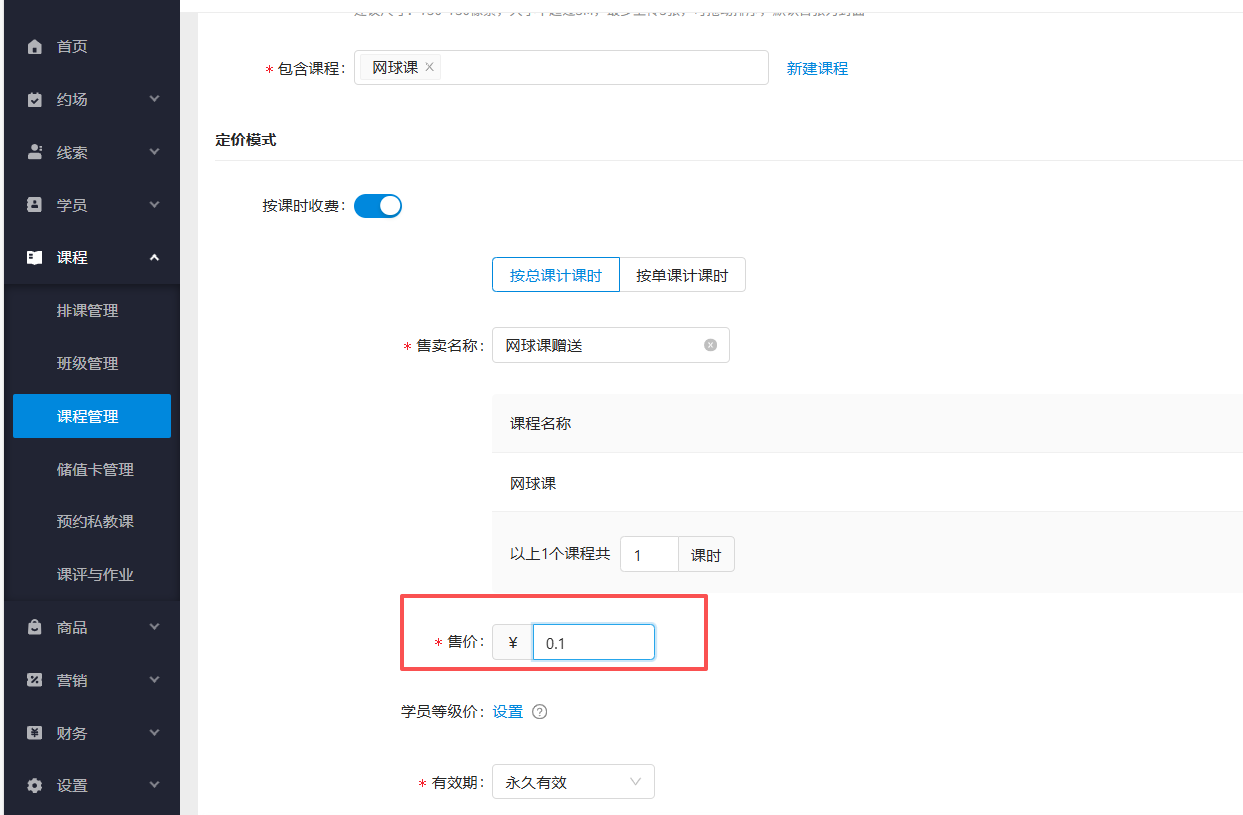This screenshot has height=815, width=1243.
Task: Click the 线索 leads icon in sidebar
Action: point(35,151)
